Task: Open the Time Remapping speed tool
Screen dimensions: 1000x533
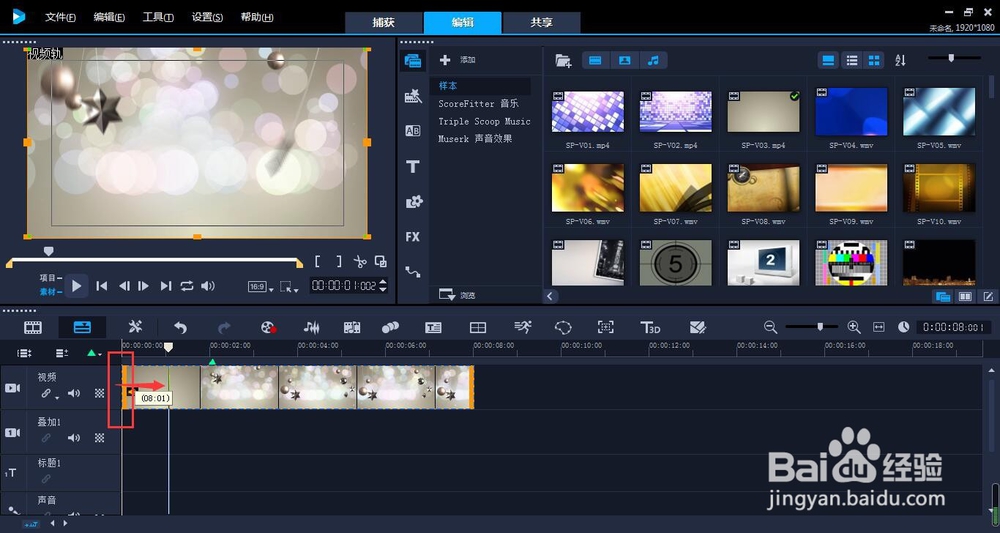Action: click(x=522, y=327)
